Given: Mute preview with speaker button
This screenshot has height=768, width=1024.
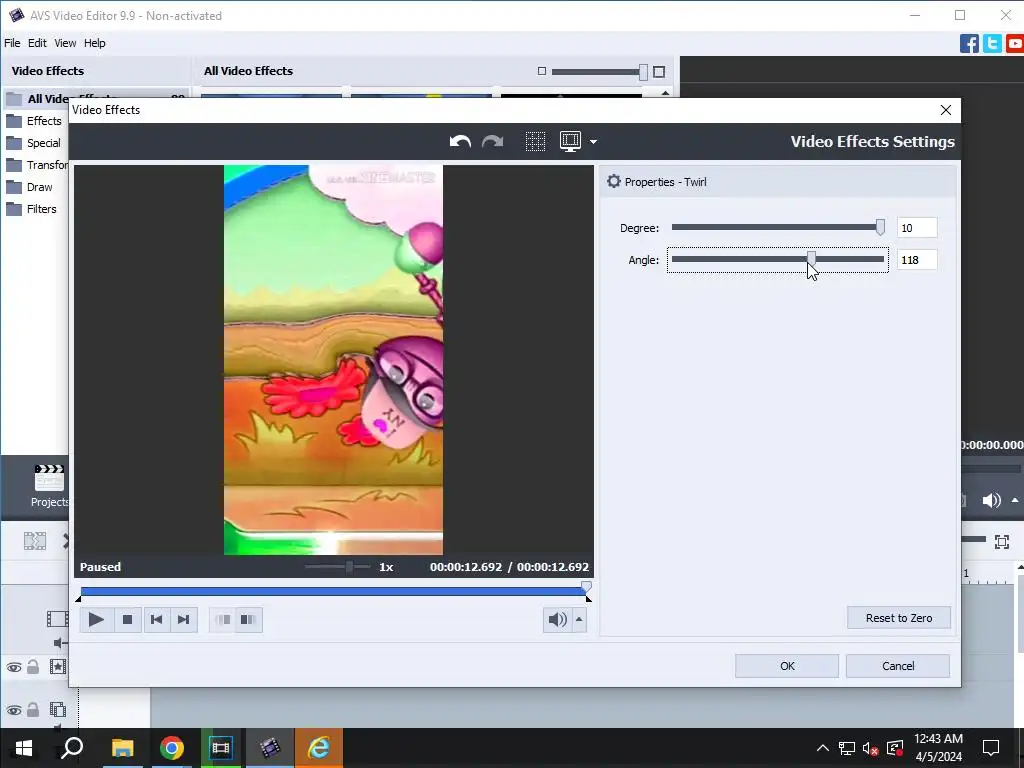Looking at the screenshot, I should [557, 620].
